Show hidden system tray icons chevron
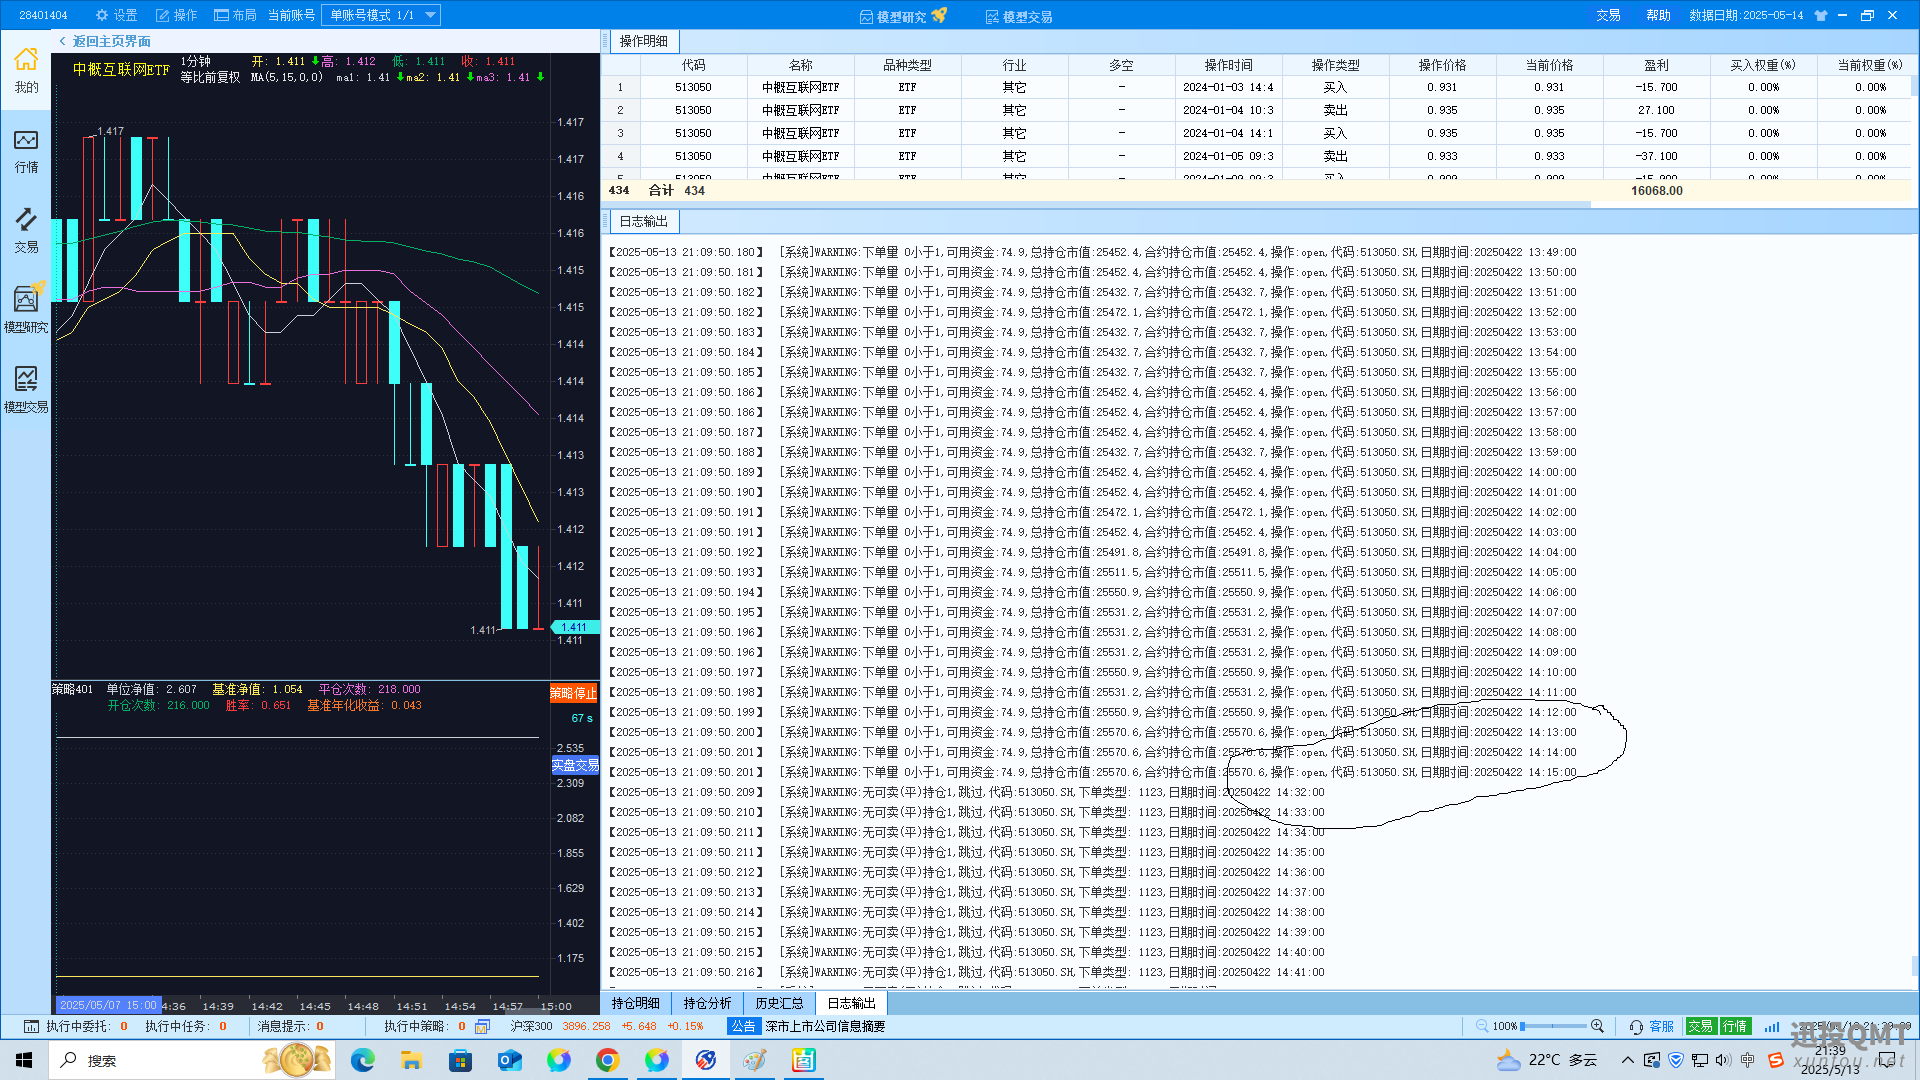Screen dimensions: 1920x1080 pos(1628,1060)
